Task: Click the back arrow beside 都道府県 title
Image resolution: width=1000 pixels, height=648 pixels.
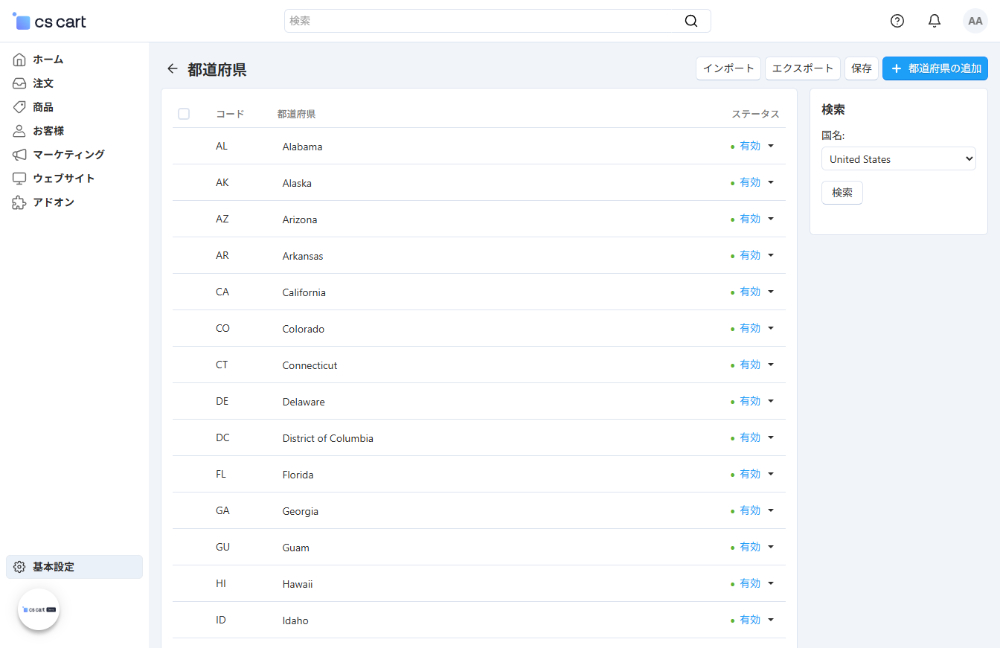Action: (x=172, y=69)
